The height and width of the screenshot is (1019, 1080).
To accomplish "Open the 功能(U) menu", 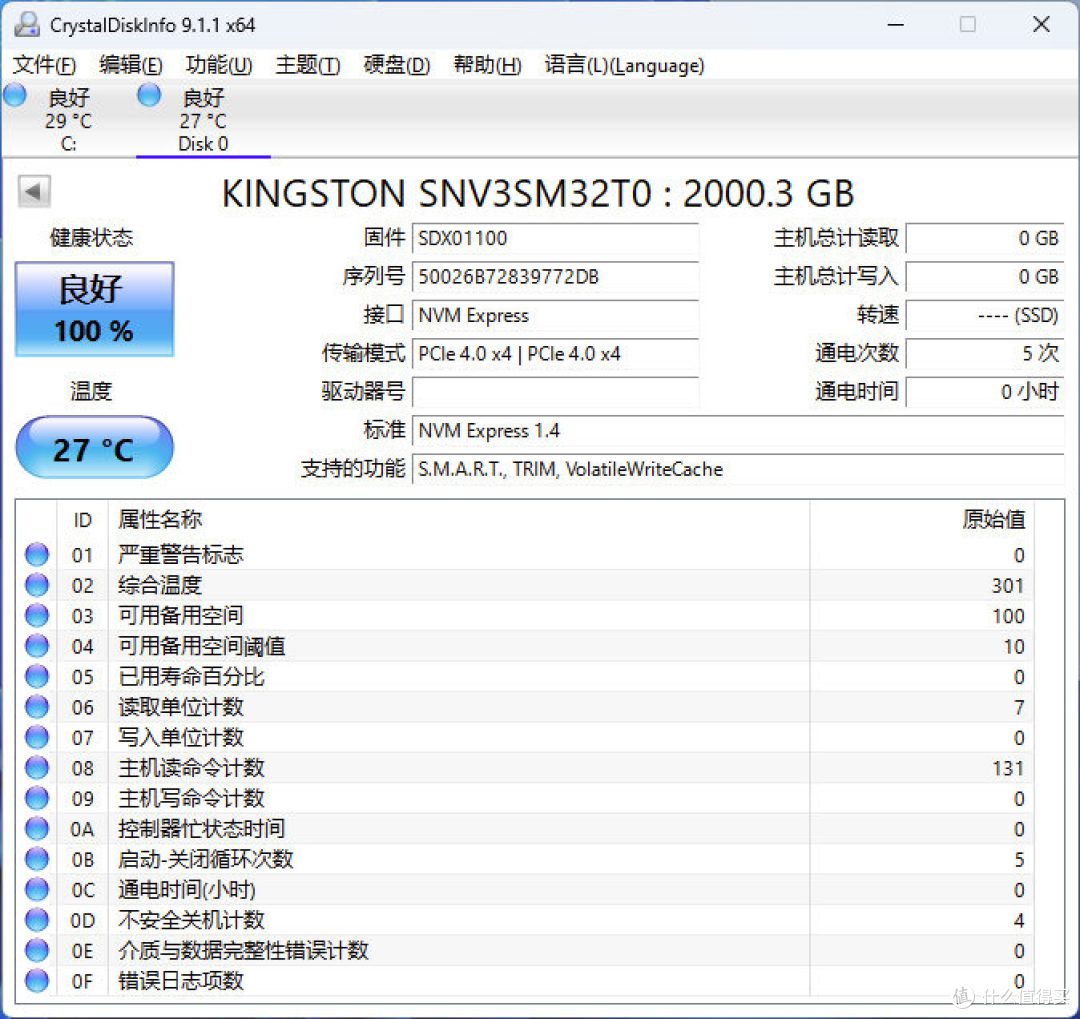I will click(x=219, y=65).
